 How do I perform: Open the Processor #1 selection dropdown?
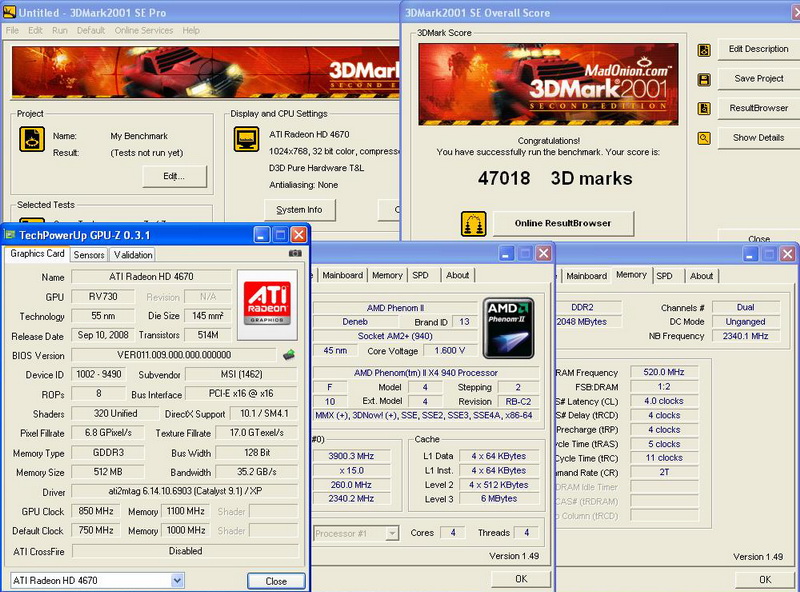click(392, 533)
